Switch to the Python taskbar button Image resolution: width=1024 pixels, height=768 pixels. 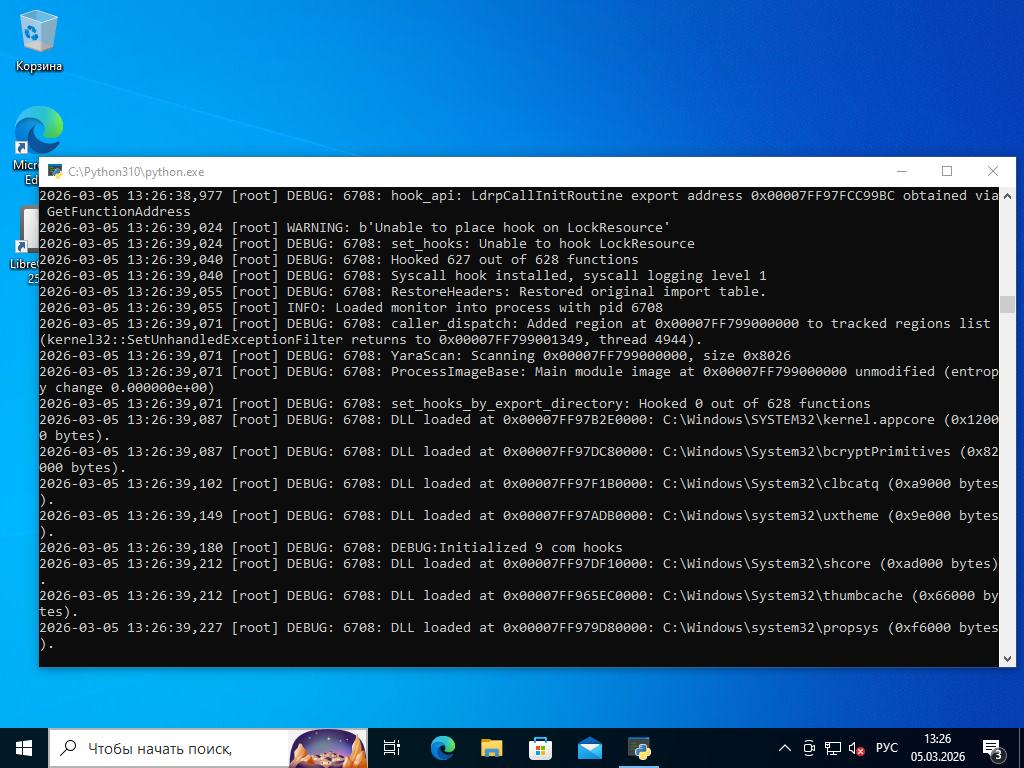639,748
